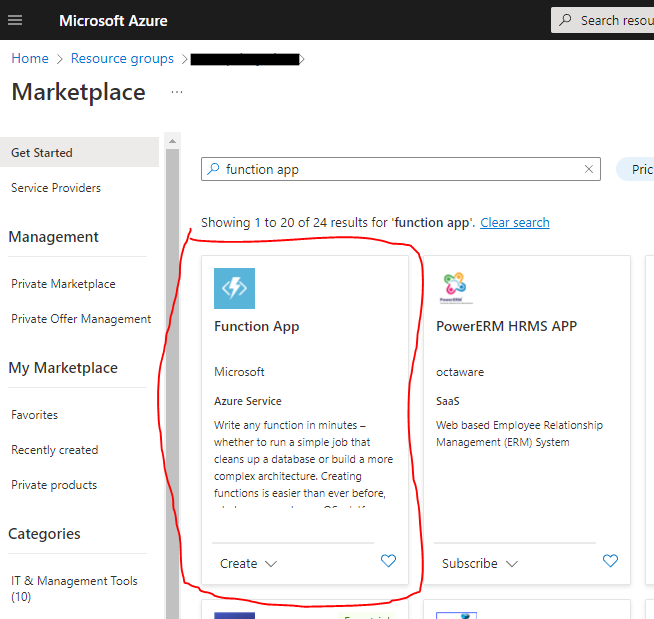The width and height of the screenshot is (654, 619).
Task: Favorite PowerERM HRMS APP with heart
Action: pyautogui.click(x=610, y=561)
